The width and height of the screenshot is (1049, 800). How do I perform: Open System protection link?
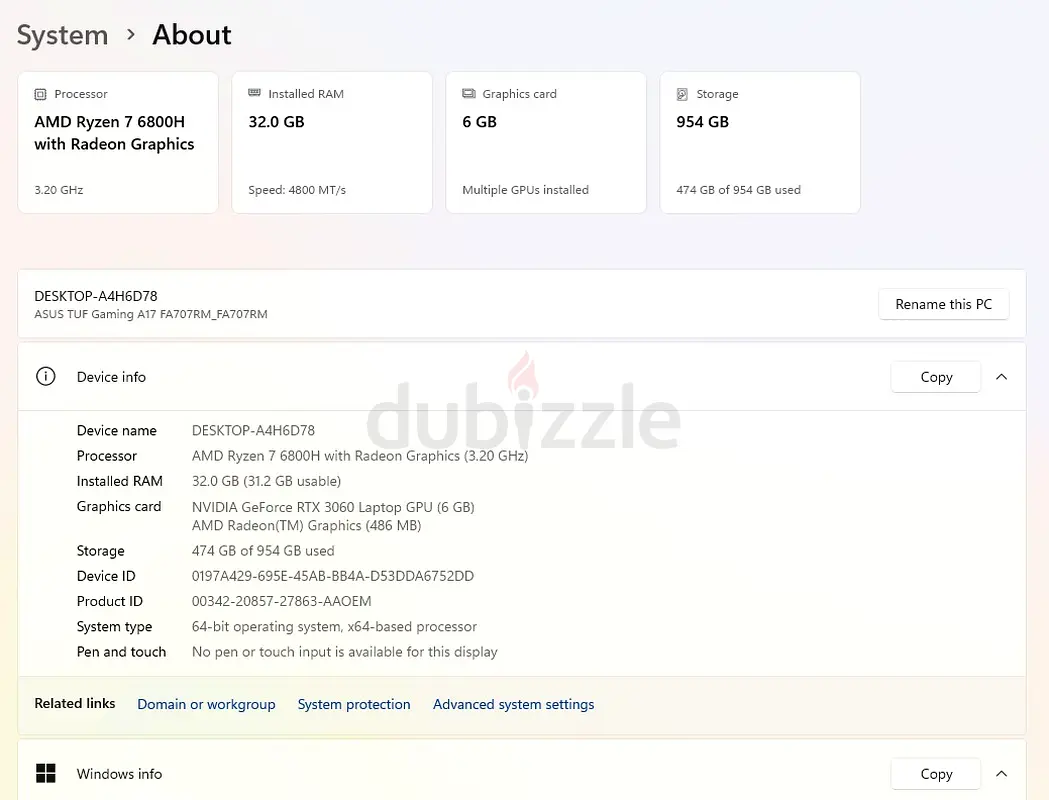[354, 704]
